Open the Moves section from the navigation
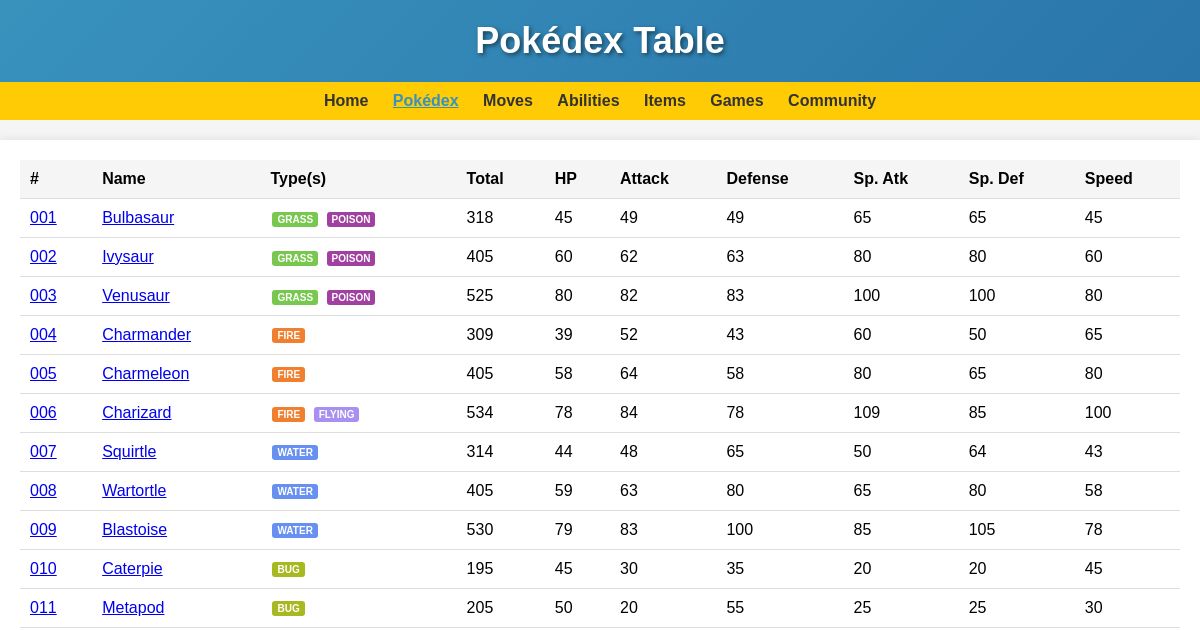 click(x=508, y=101)
